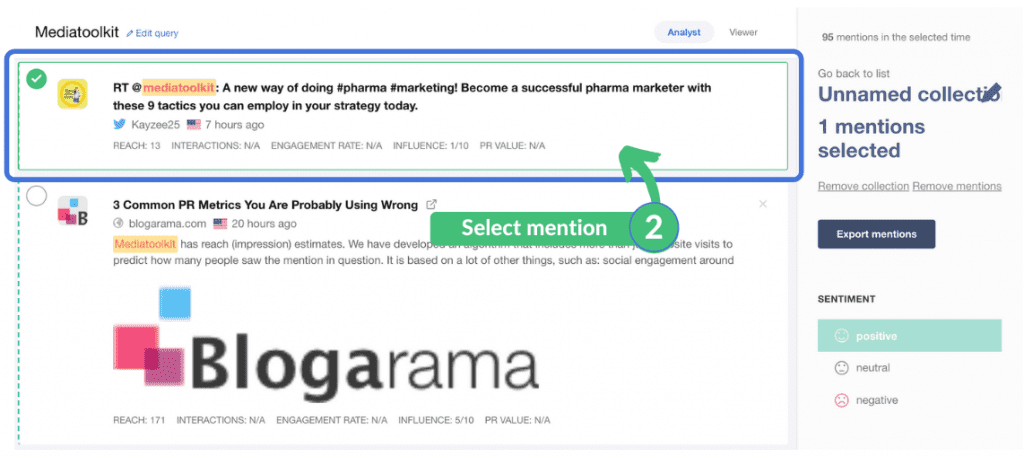Switch to the Viewer tab
This screenshot has width=1024, height=456.
pyautogui.click(x=743, y=32)
